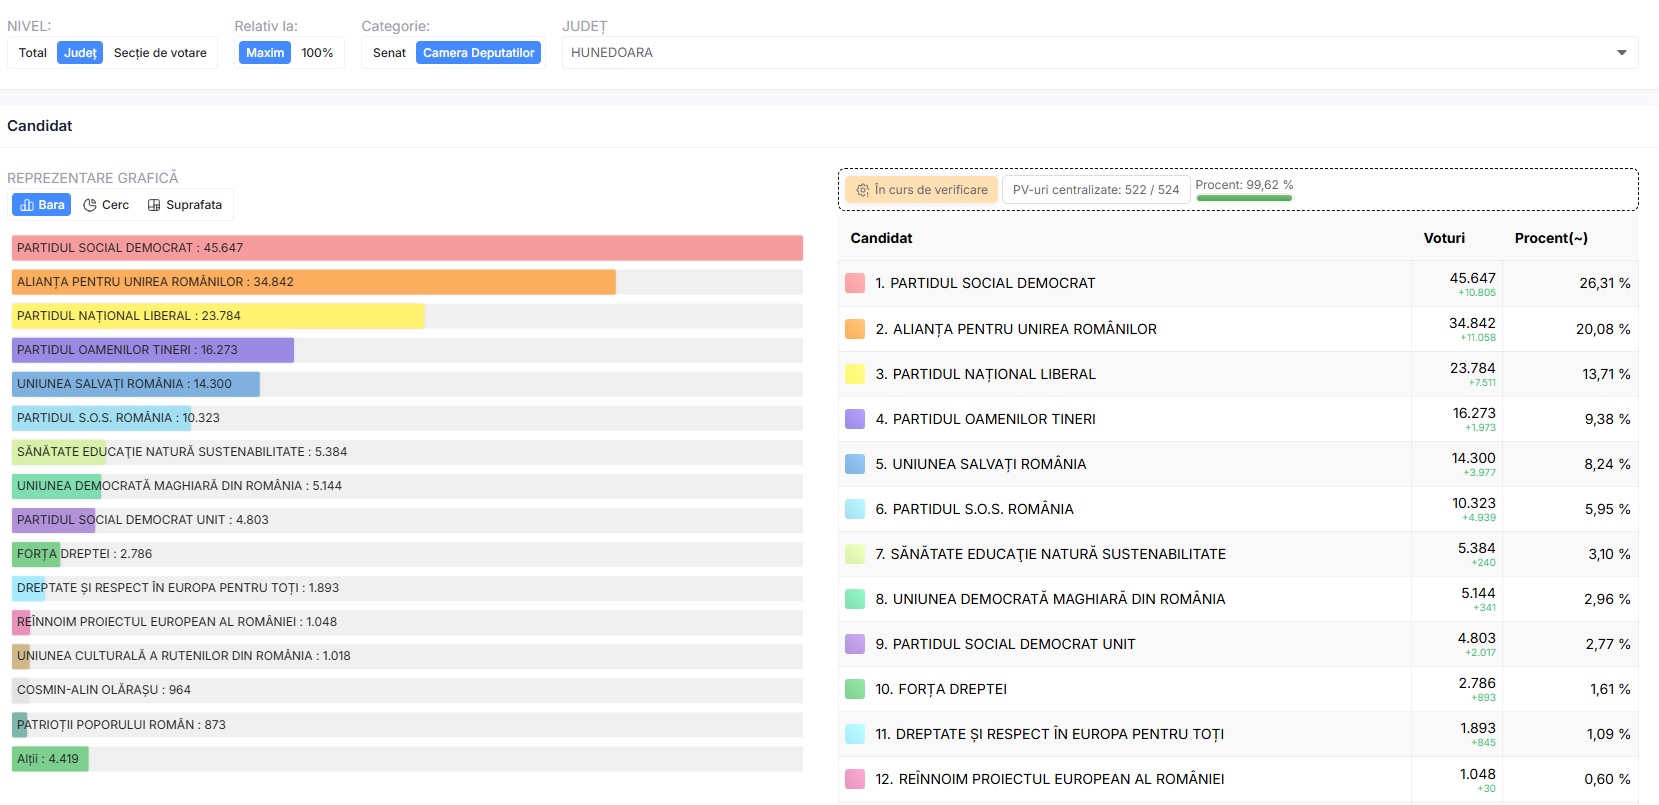Choose Secție de votare level
Image resolution: width=1659 pixels, height=805 pixels.
[x=160, y=53]
